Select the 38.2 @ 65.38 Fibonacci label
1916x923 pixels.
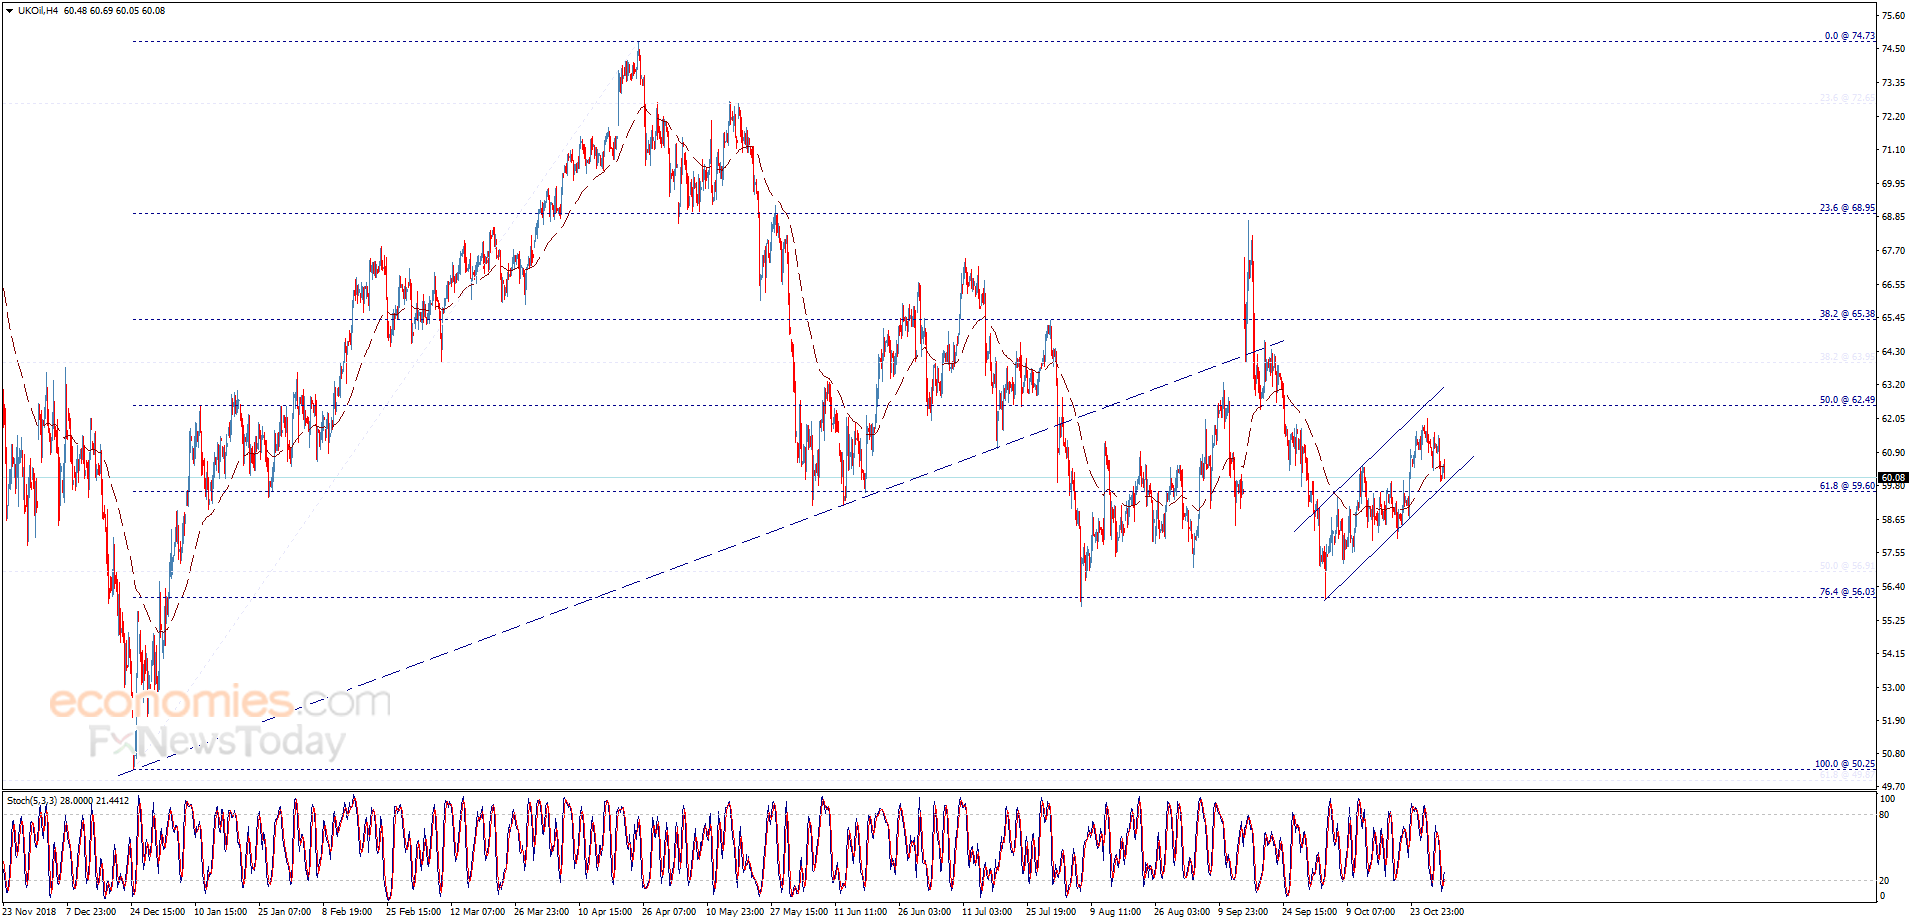coord(1847,314)
